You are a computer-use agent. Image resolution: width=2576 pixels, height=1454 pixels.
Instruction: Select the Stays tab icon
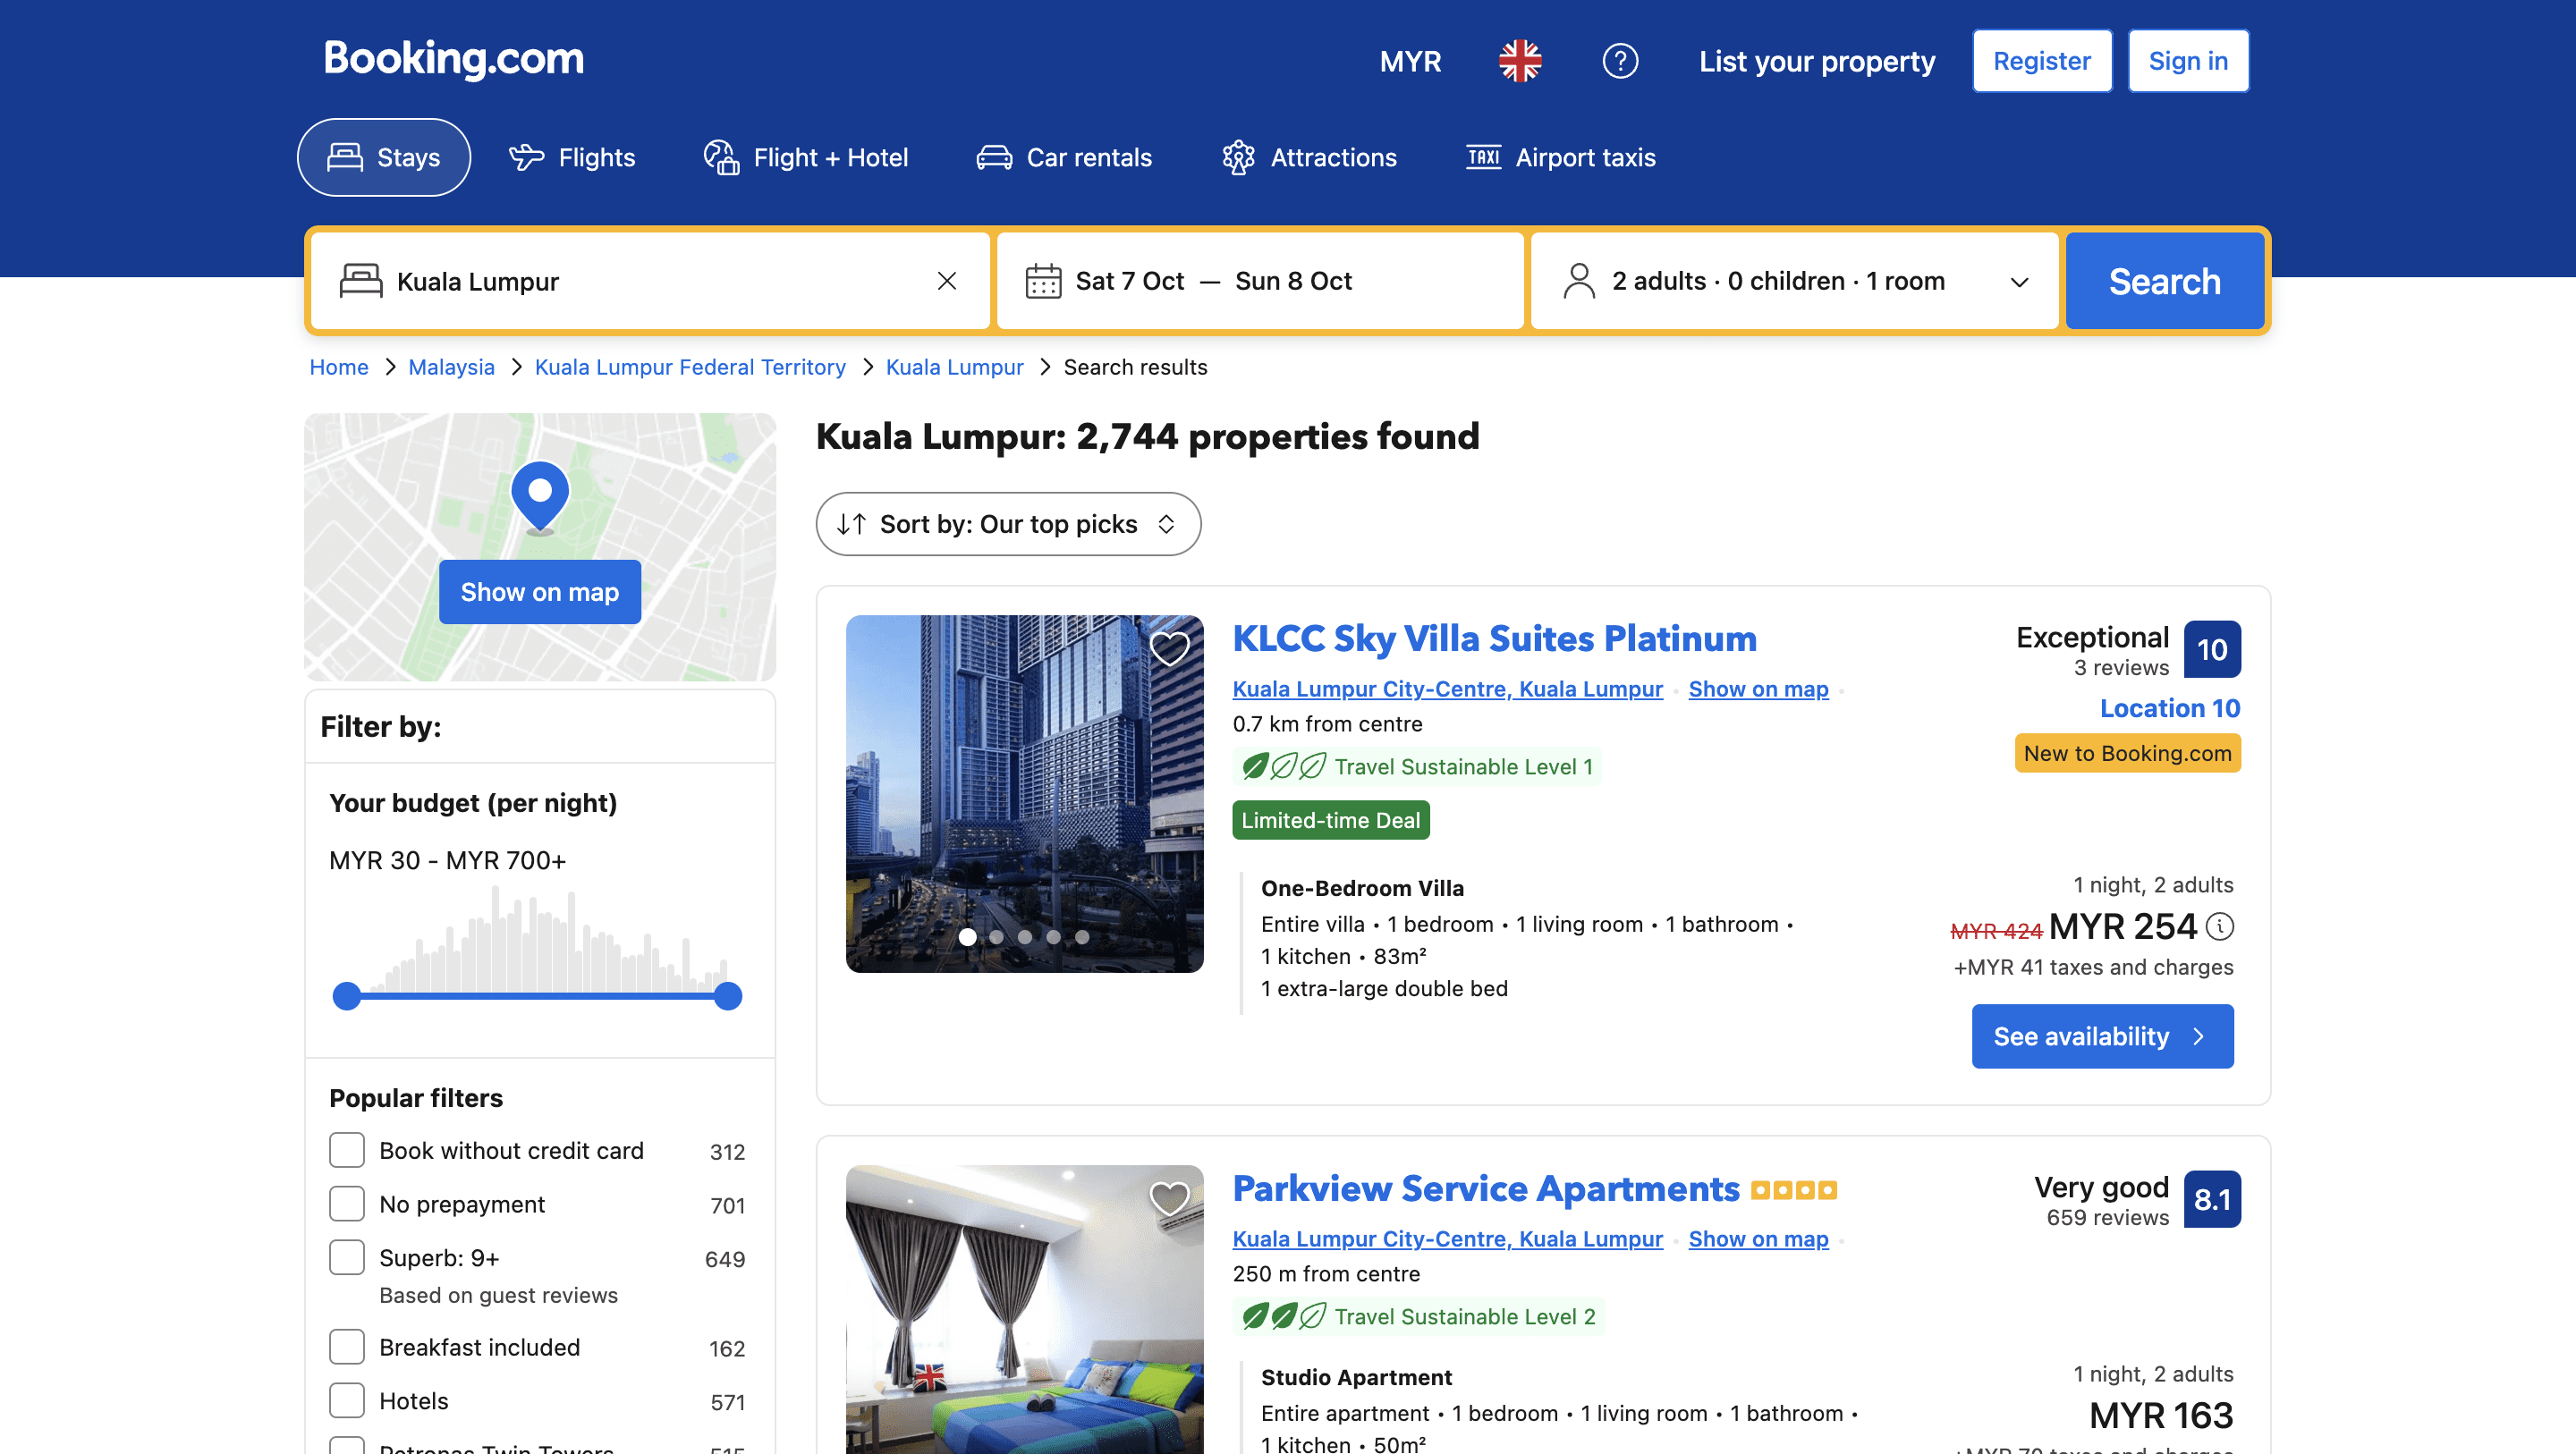[x=344, y=157]
